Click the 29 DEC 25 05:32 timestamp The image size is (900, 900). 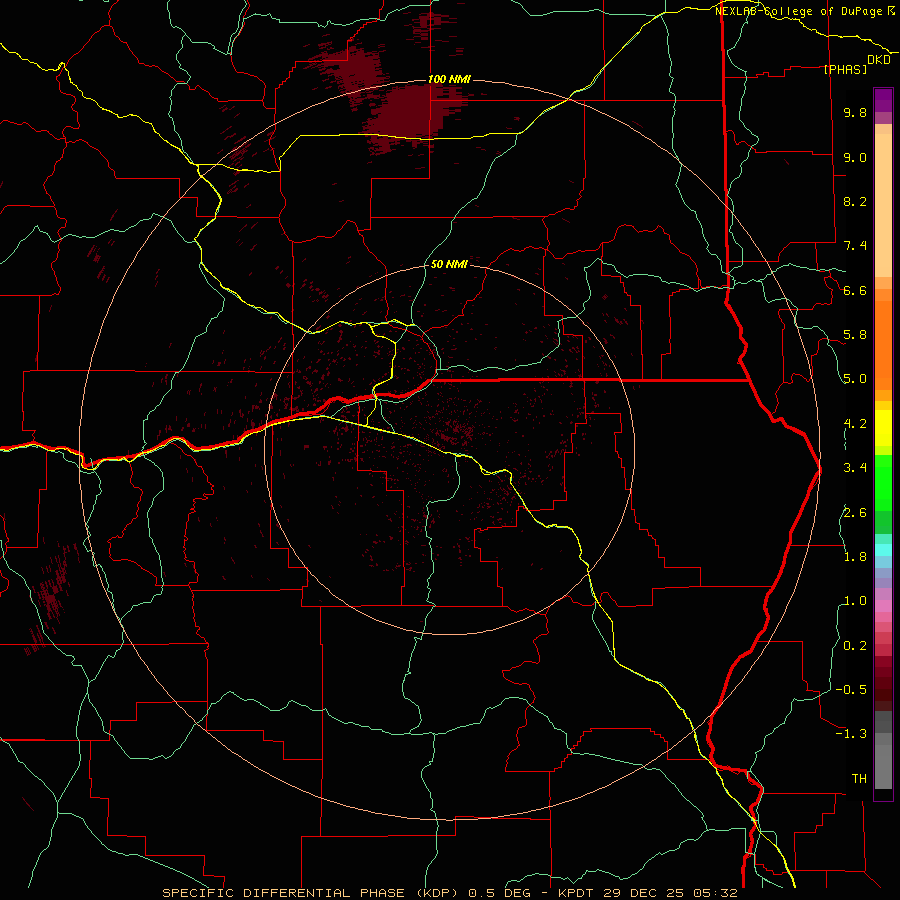pos(670,893)
